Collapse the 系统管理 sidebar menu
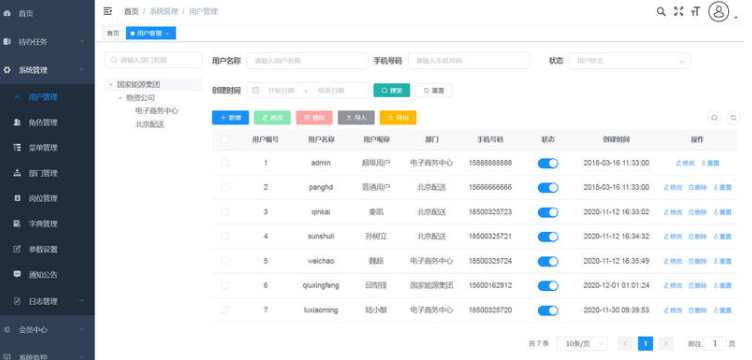Screen dimensions: 752x360 click(82, 70)
